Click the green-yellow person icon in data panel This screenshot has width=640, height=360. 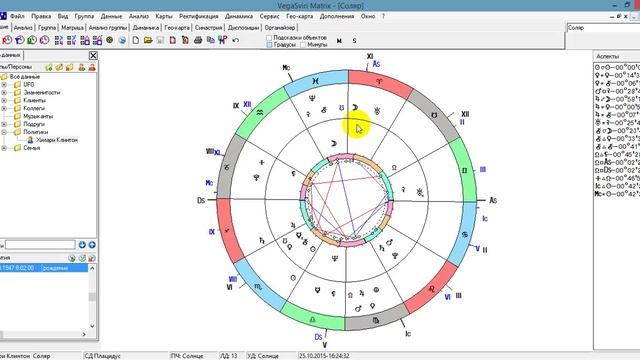point(82,67)
